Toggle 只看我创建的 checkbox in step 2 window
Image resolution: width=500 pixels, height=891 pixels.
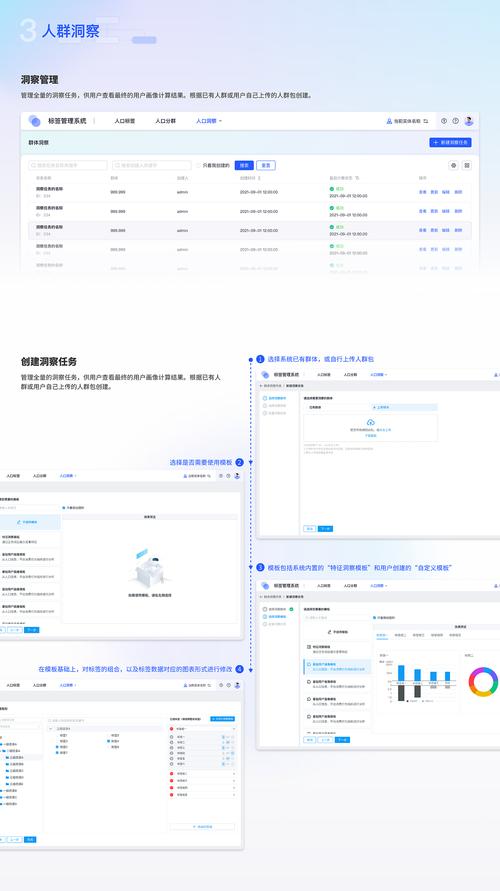(64, 507)
